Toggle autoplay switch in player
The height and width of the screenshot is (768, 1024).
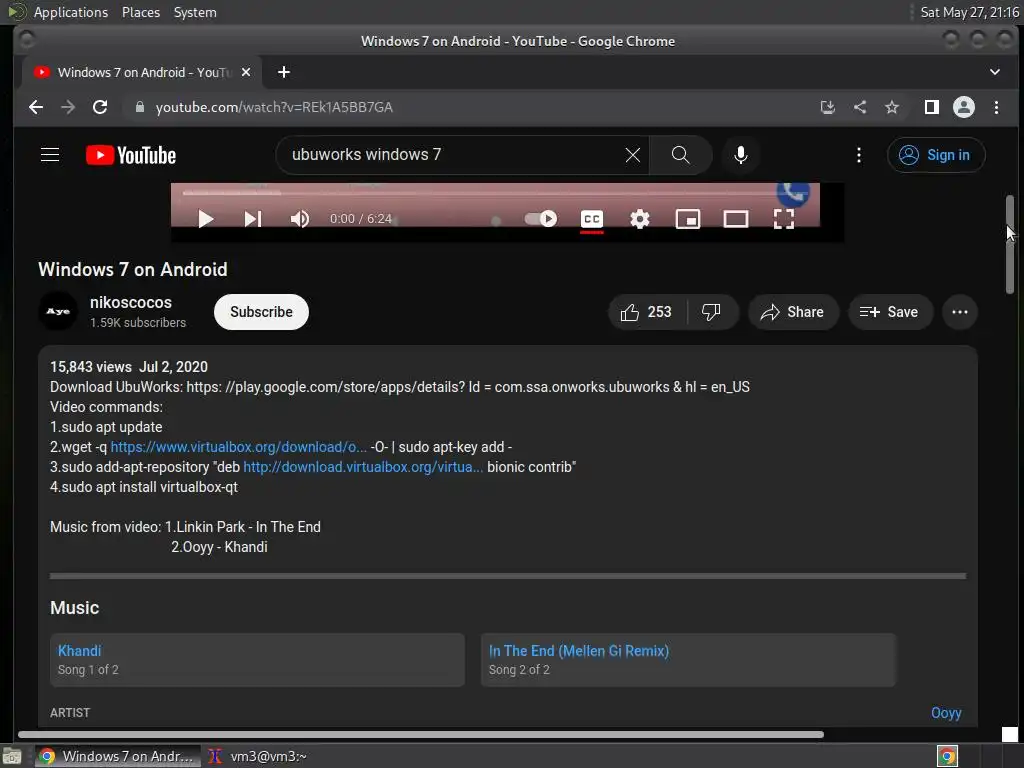[x=541, y=219]
